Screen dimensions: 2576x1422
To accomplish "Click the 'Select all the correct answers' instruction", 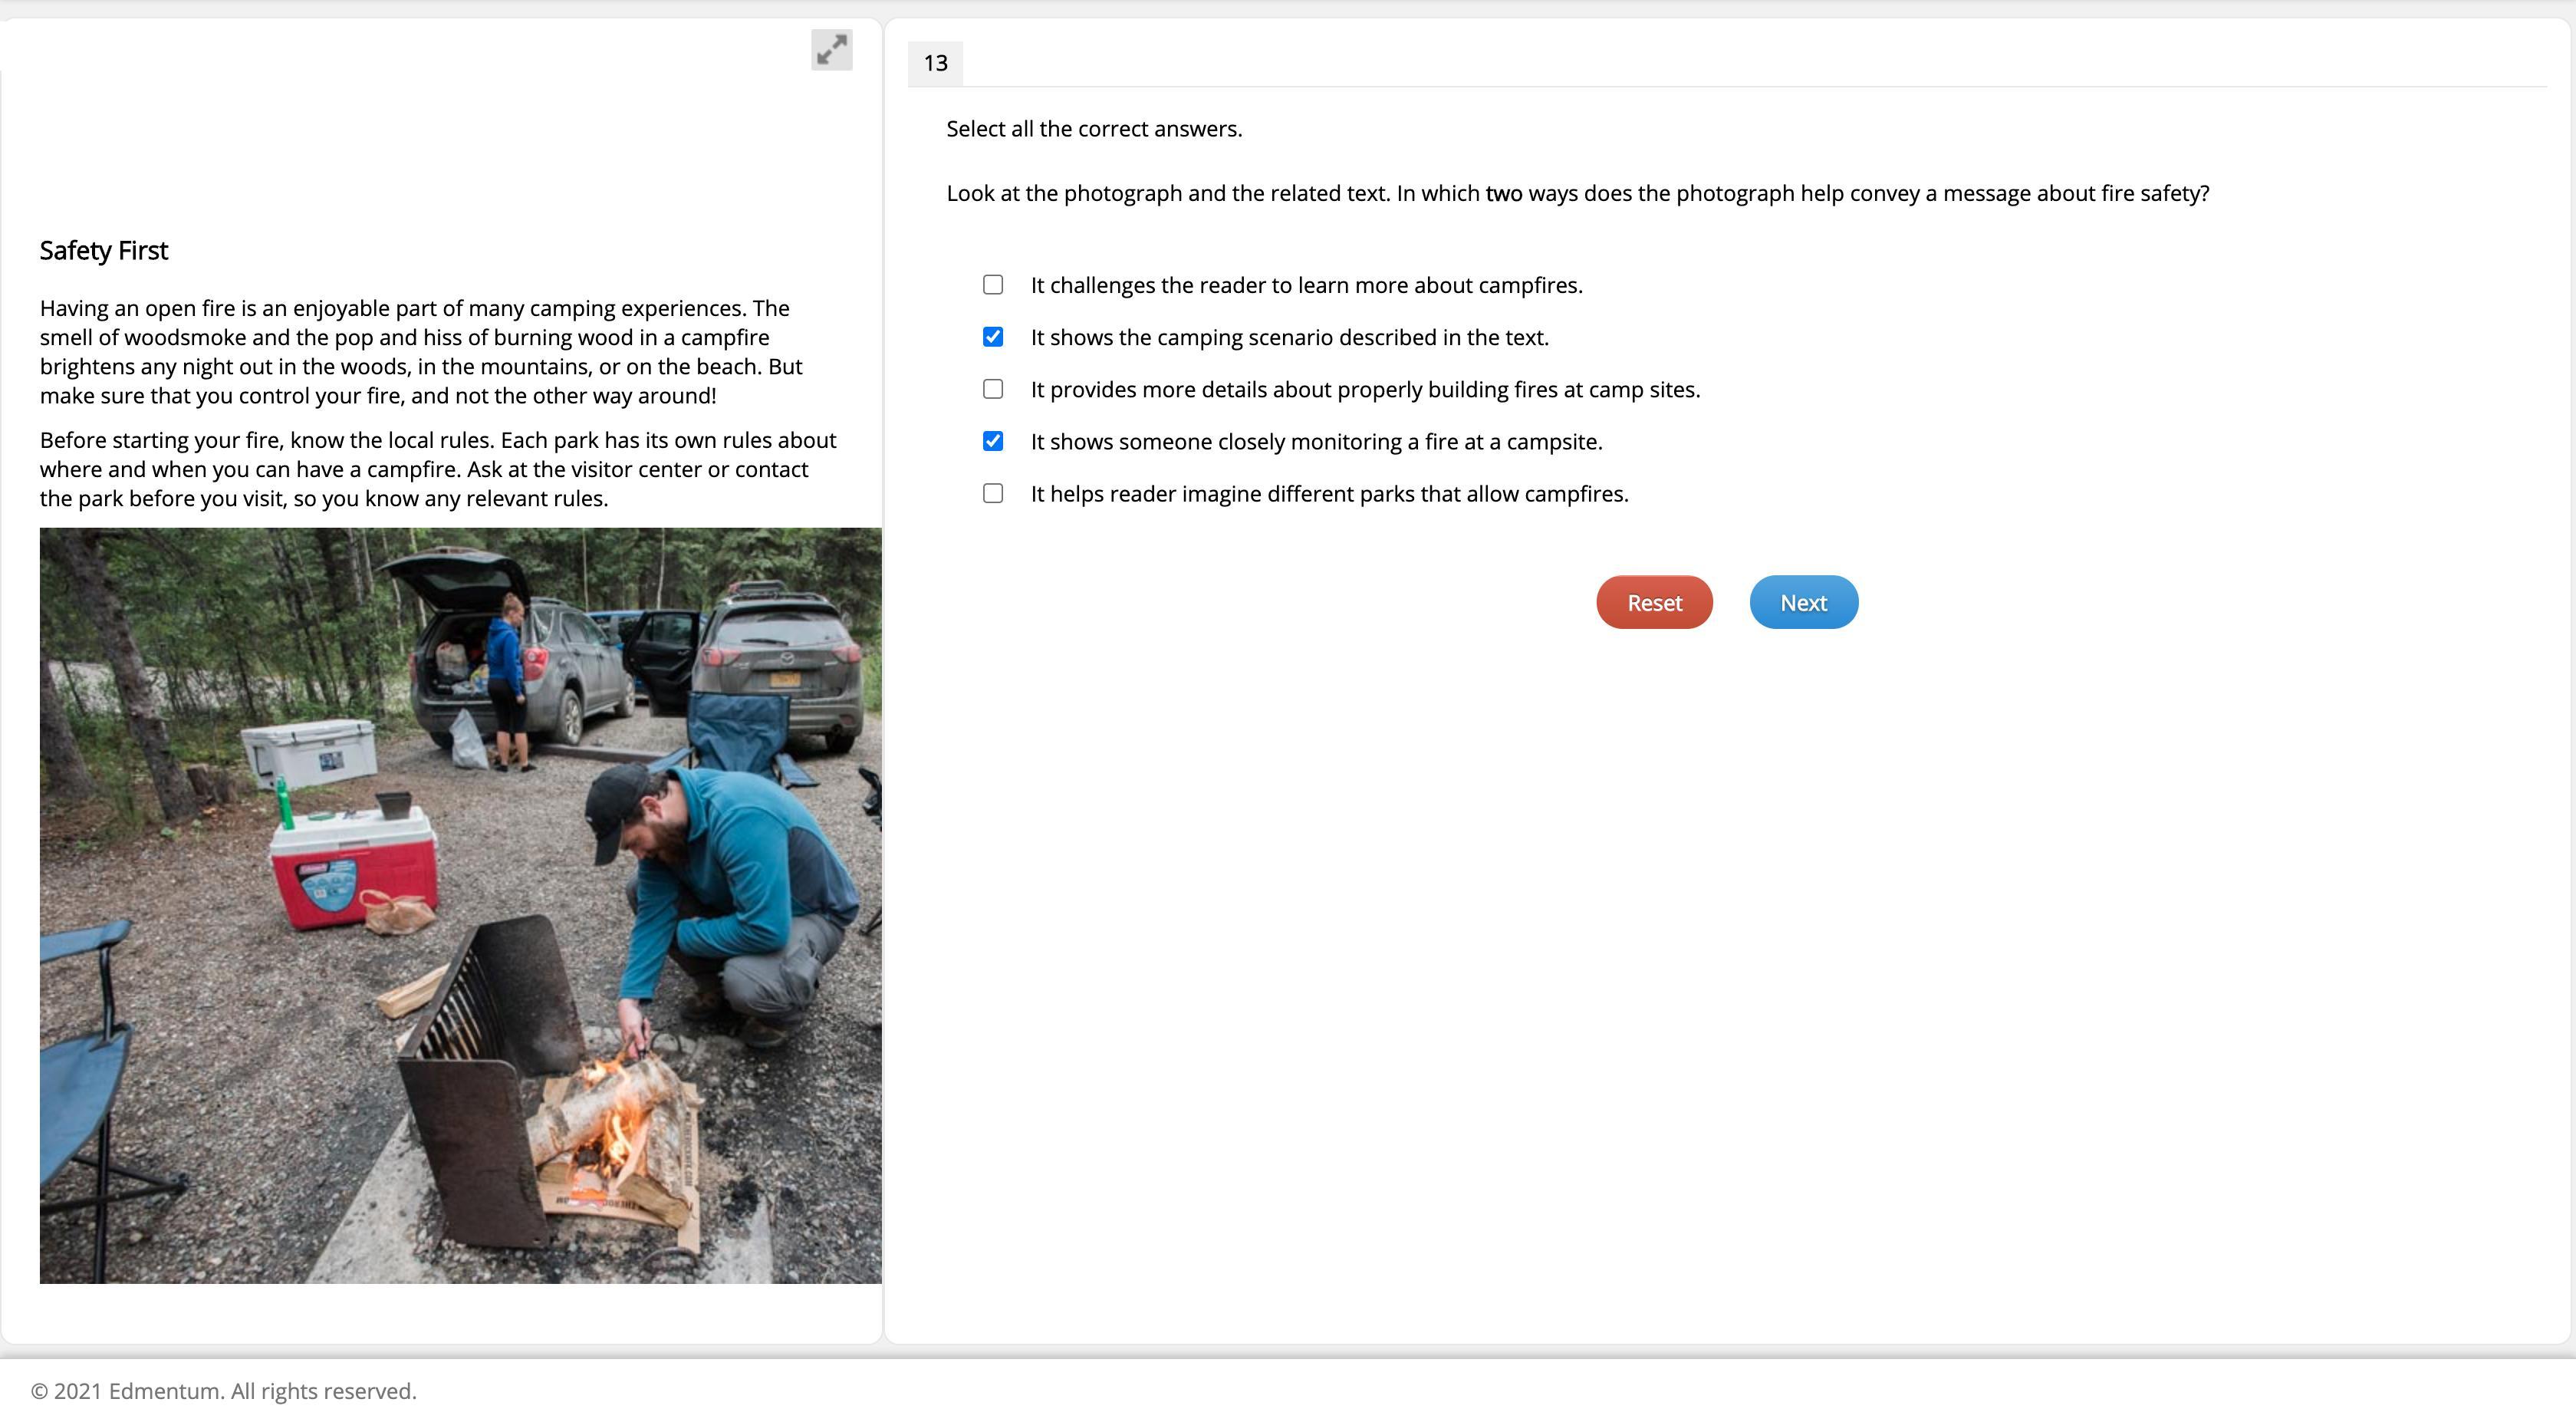I will [x=1094, y=129].
